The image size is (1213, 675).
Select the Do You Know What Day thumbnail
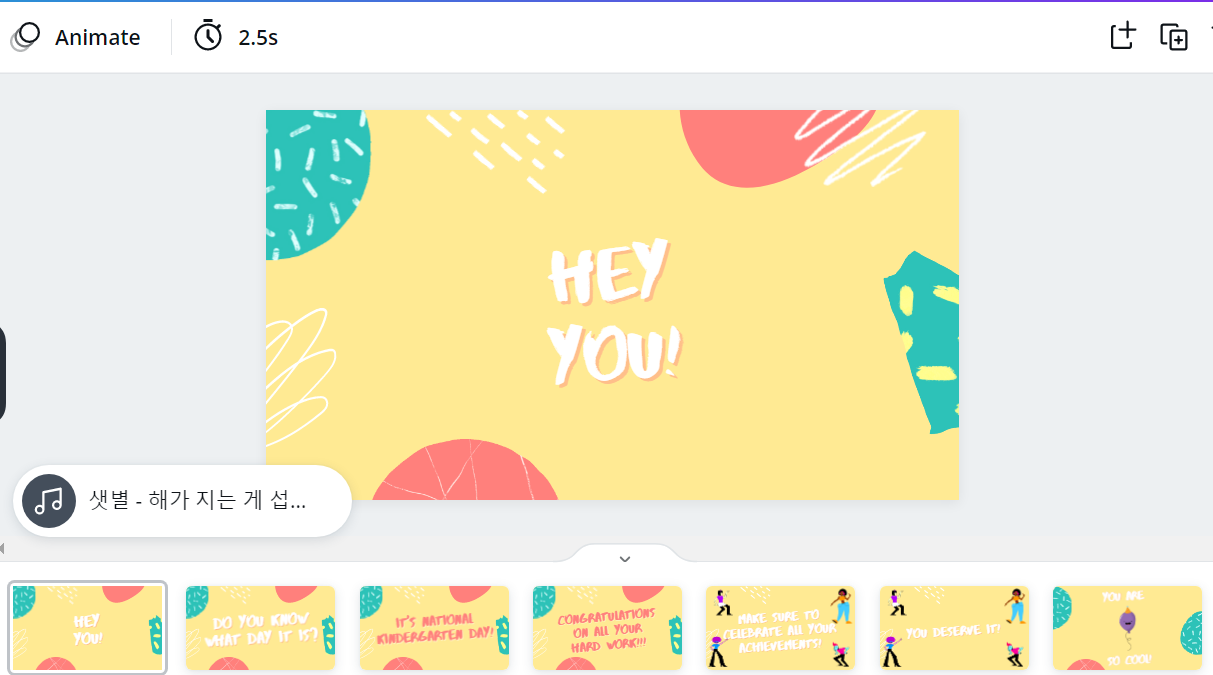260,628
